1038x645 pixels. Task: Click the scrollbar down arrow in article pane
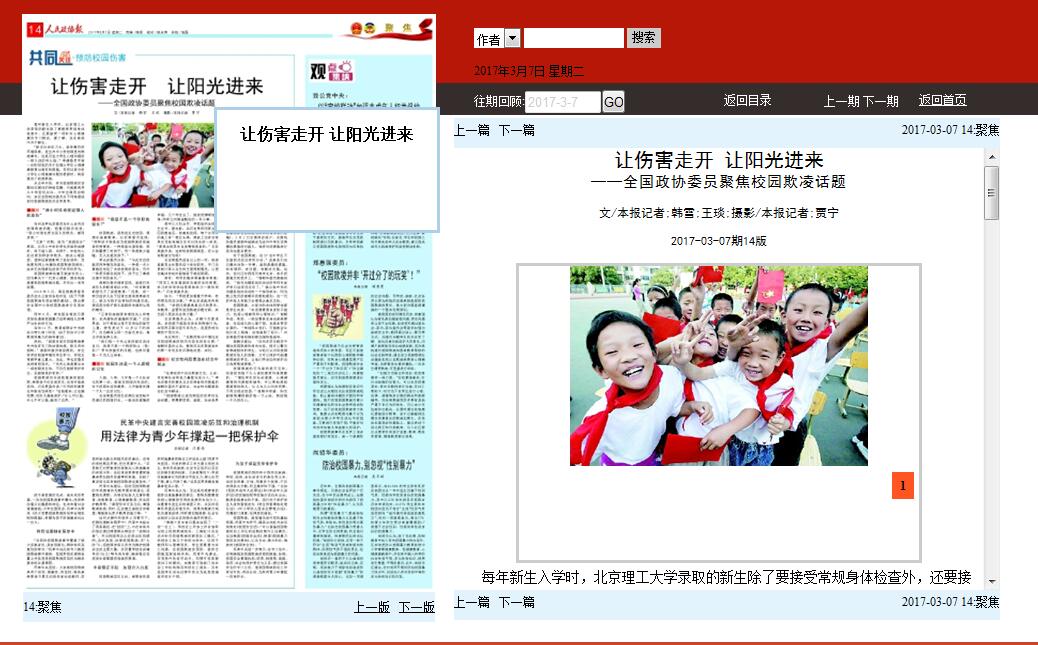992,580
